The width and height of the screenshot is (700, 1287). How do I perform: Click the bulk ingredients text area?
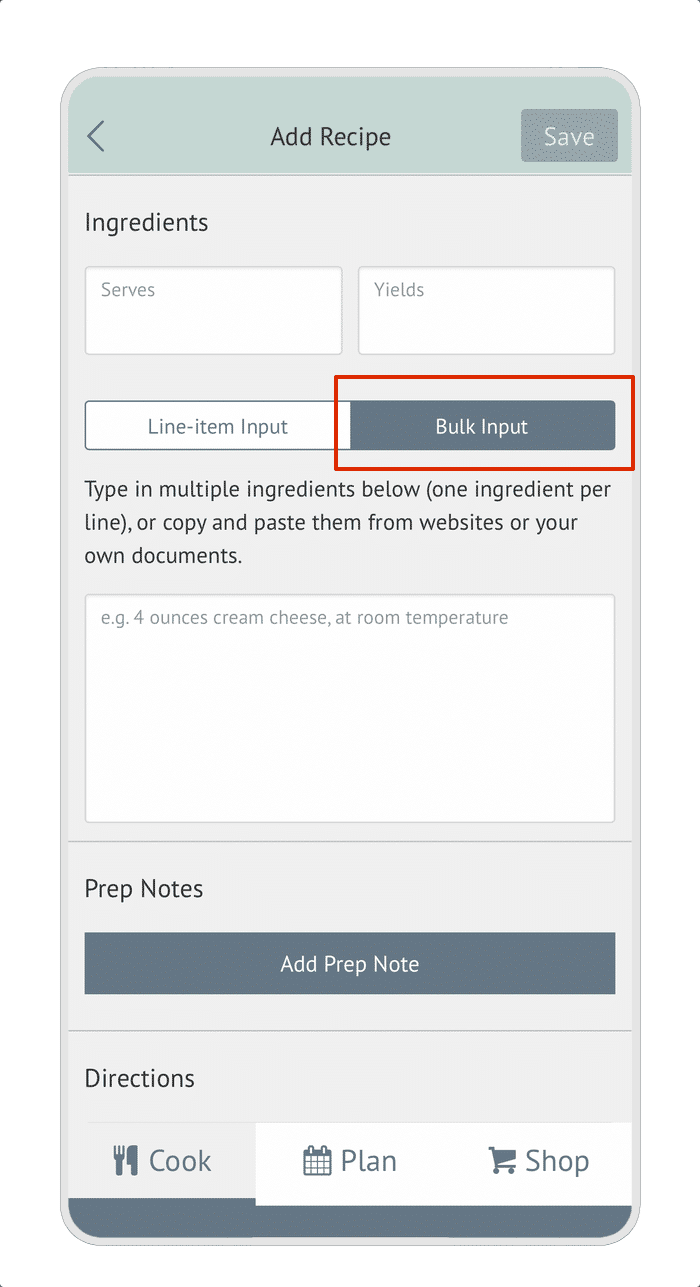click(350, 708)
